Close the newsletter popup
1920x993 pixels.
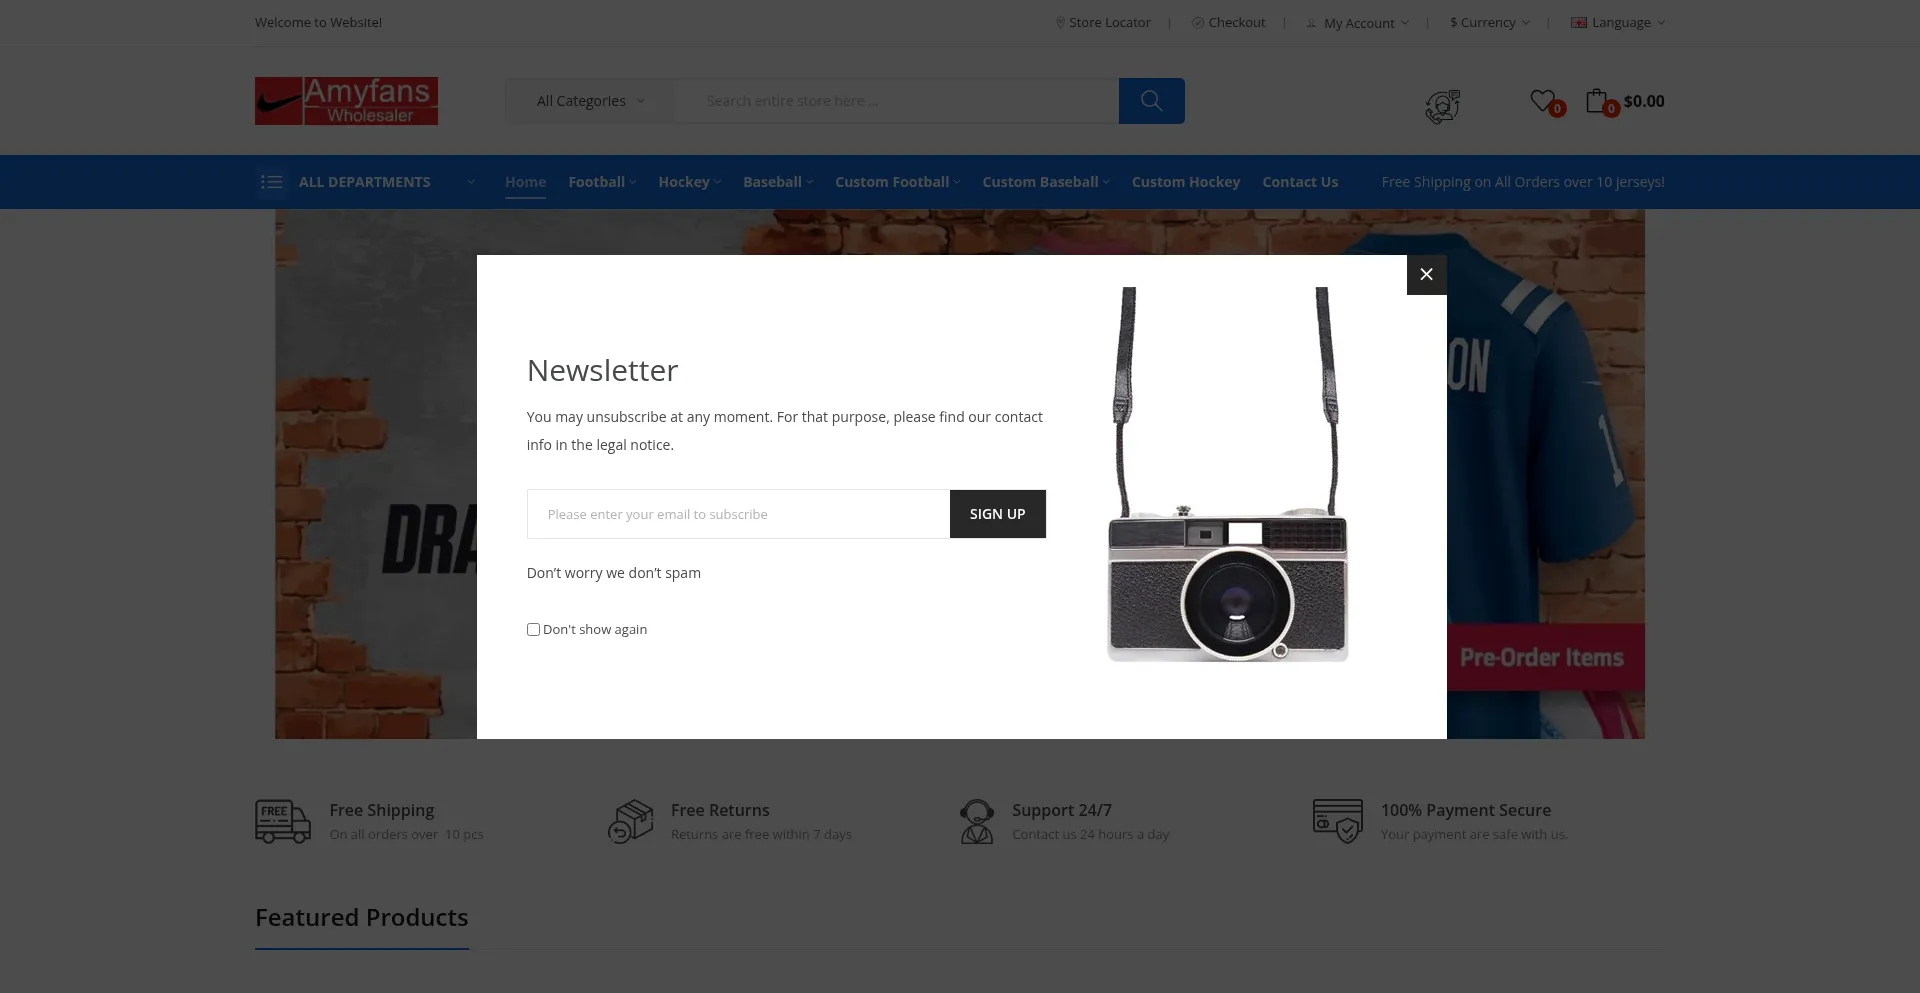point(1426,274)
